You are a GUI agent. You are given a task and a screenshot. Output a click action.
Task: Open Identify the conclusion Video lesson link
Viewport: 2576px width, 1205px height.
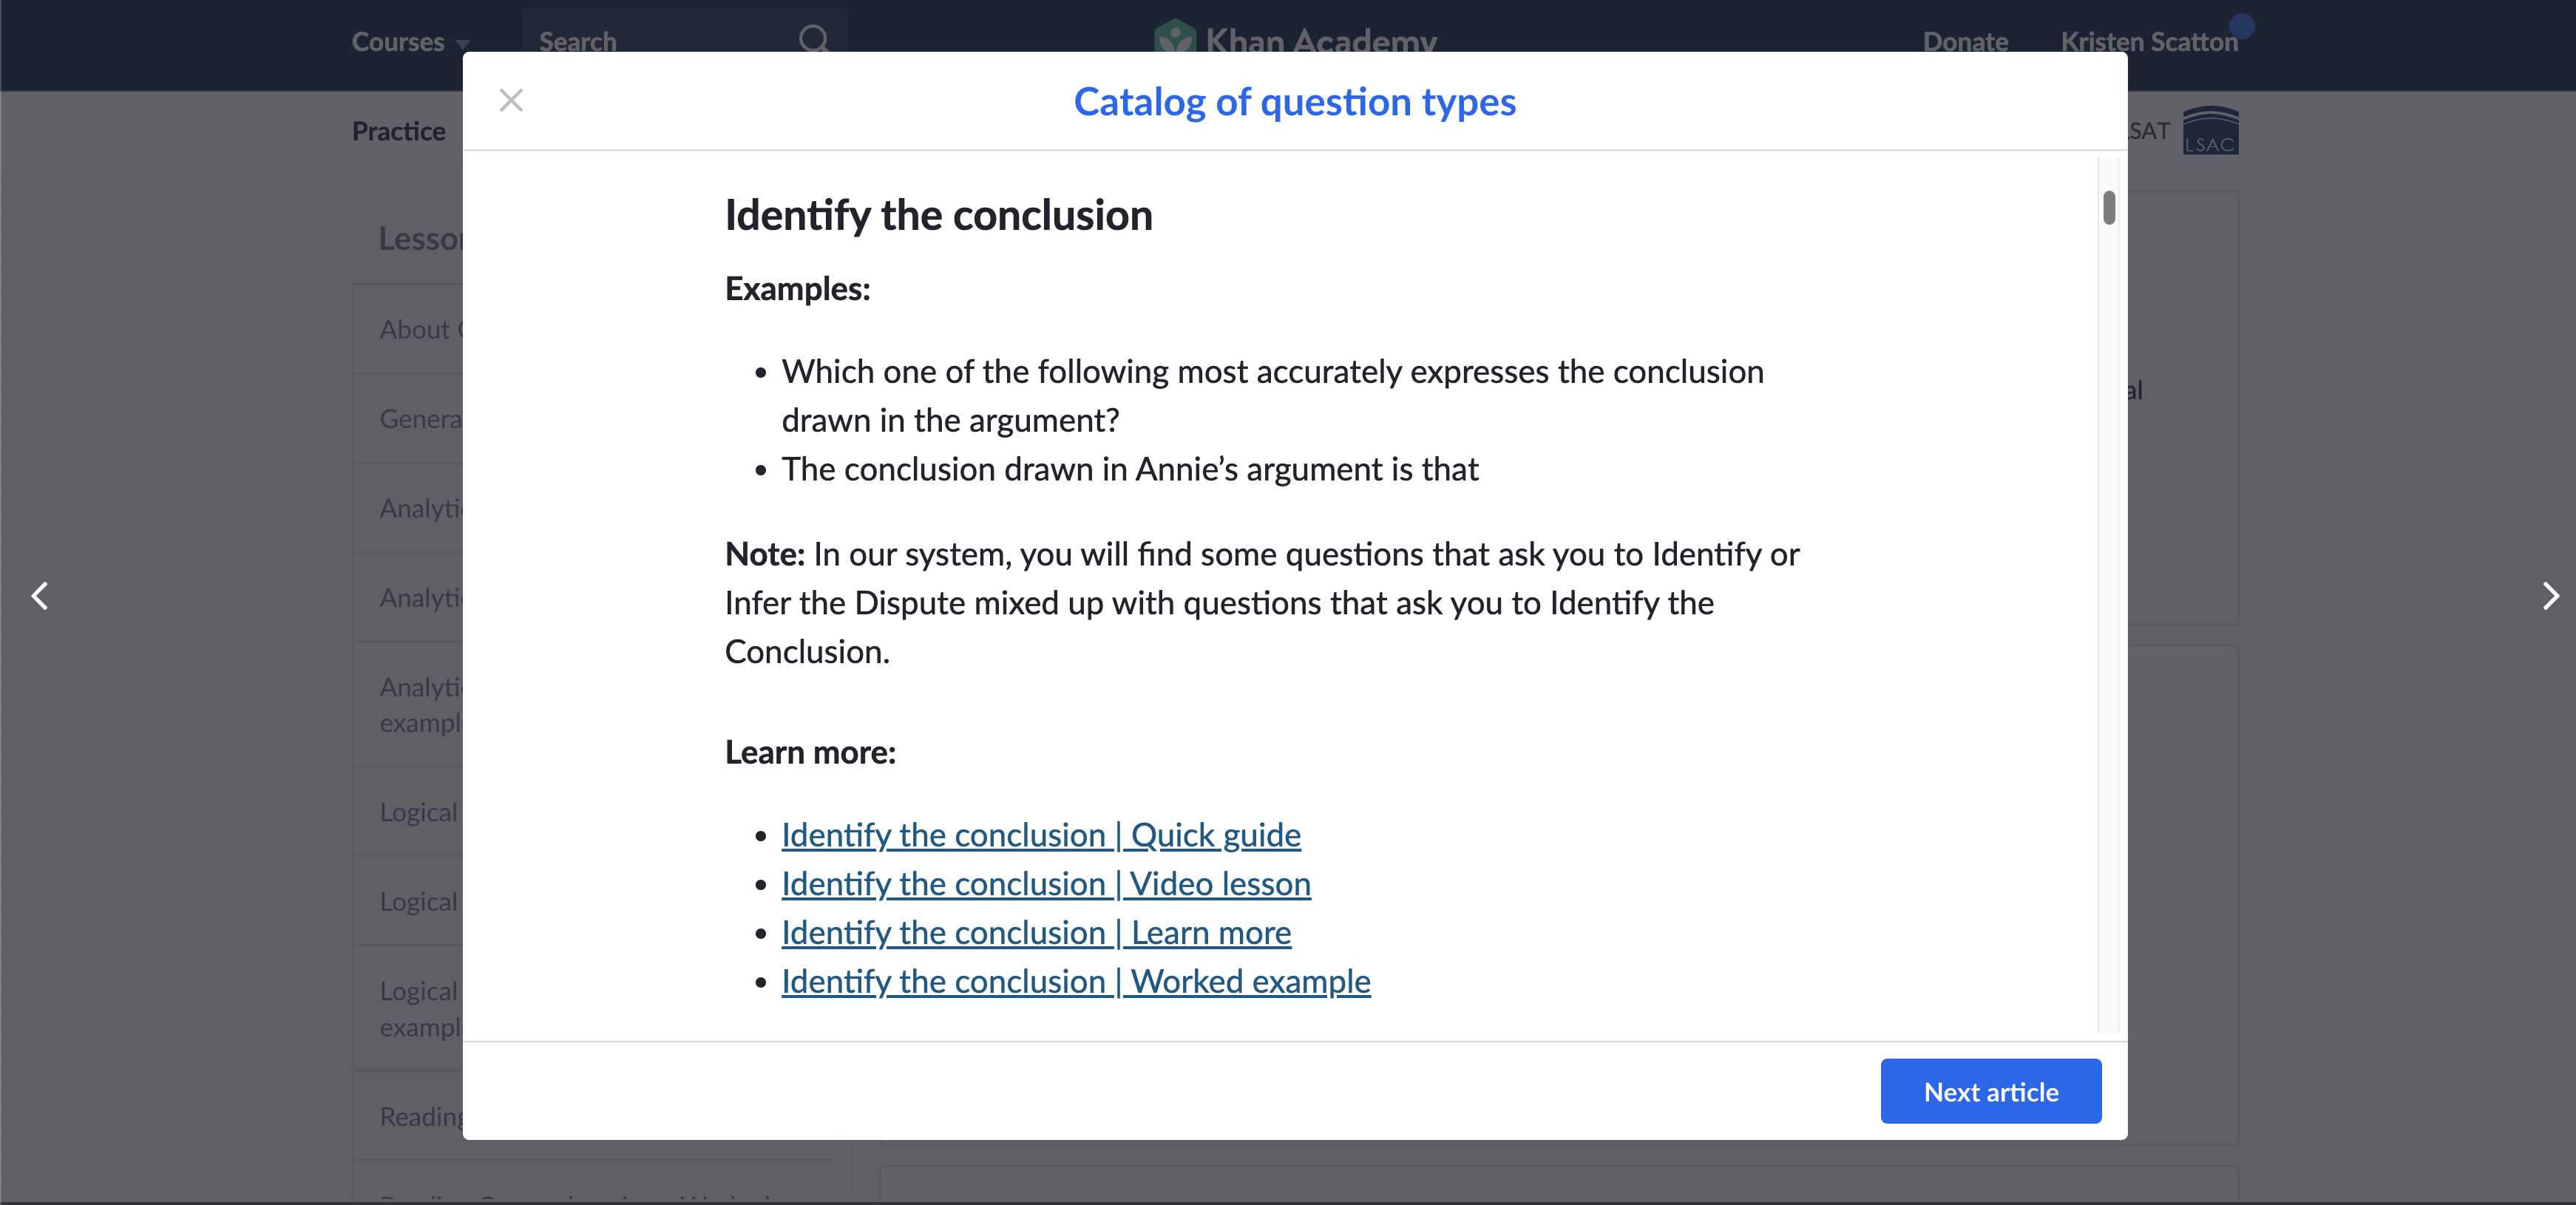[1045, 884]
